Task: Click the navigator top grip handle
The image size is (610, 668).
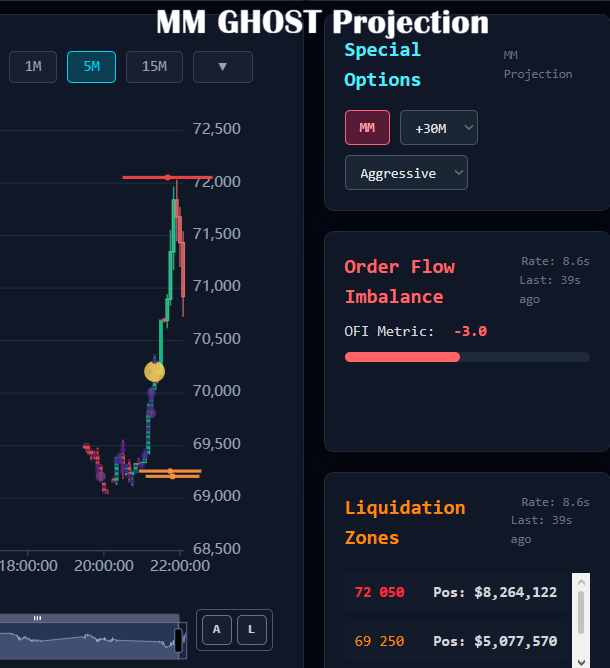Action: (37, 618)
